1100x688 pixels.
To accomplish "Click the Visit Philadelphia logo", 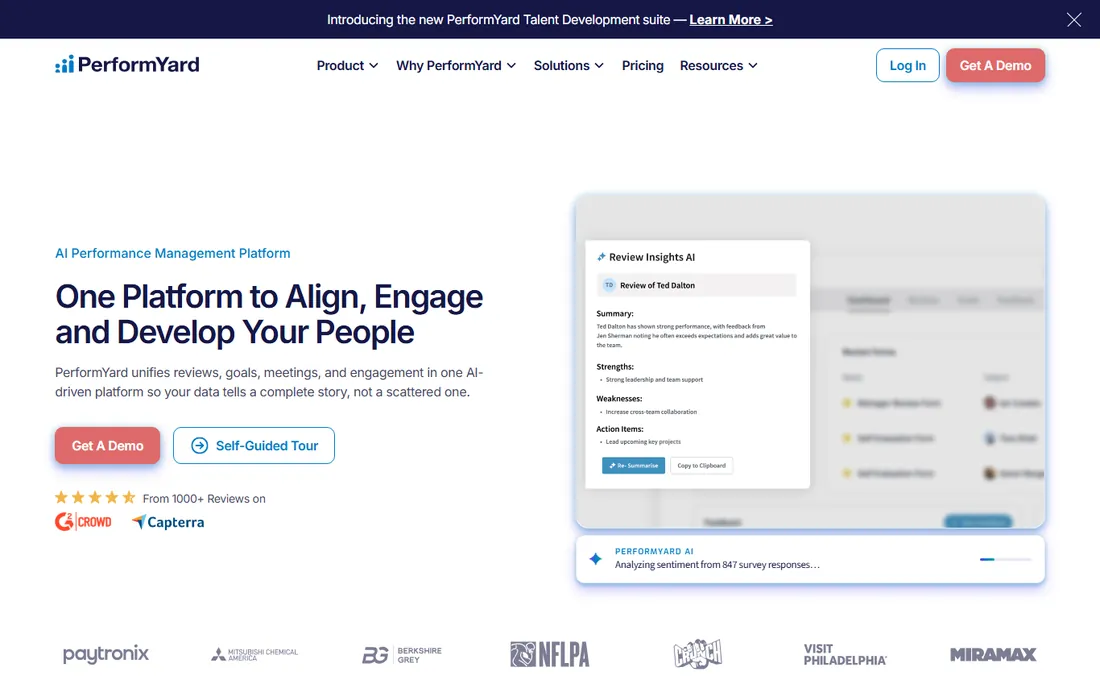I will (x=845, y=654).
